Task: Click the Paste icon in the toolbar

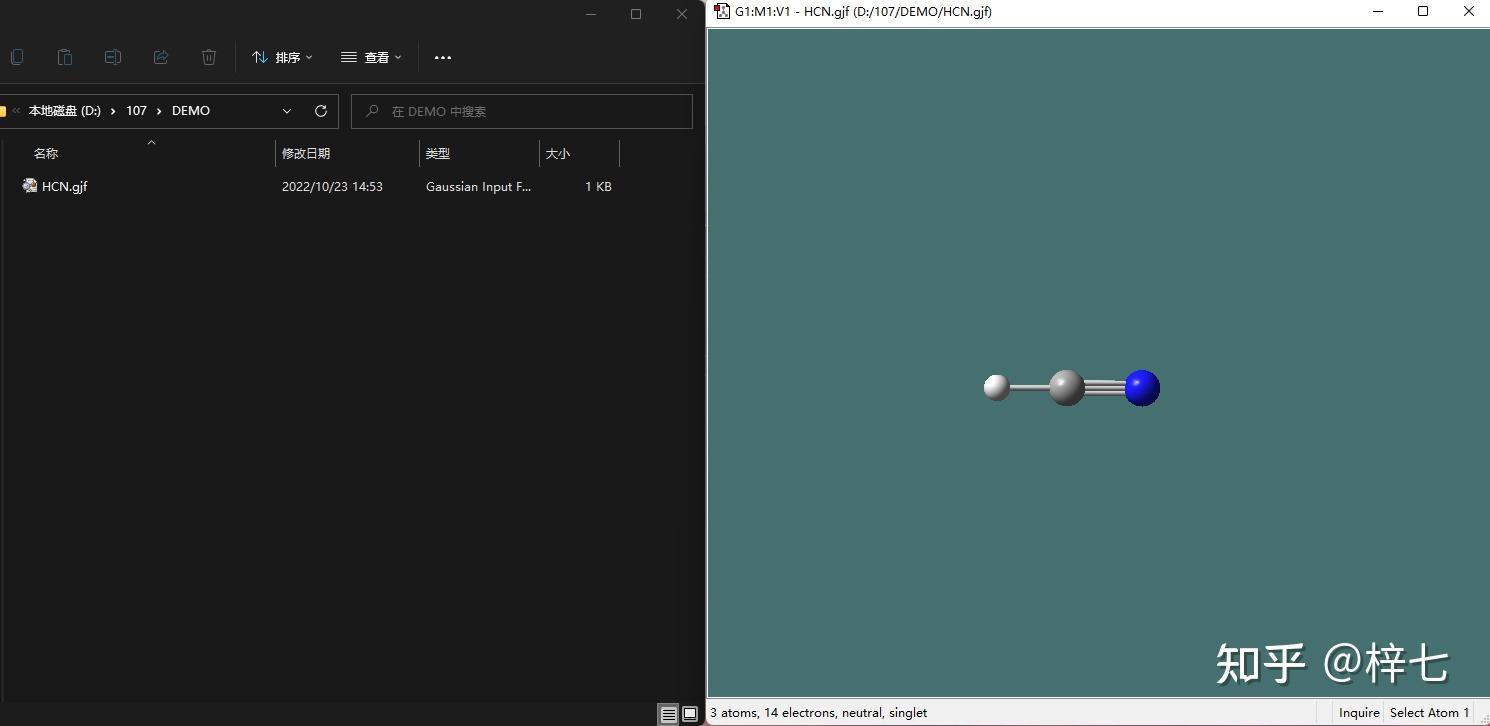Action: 65,57
